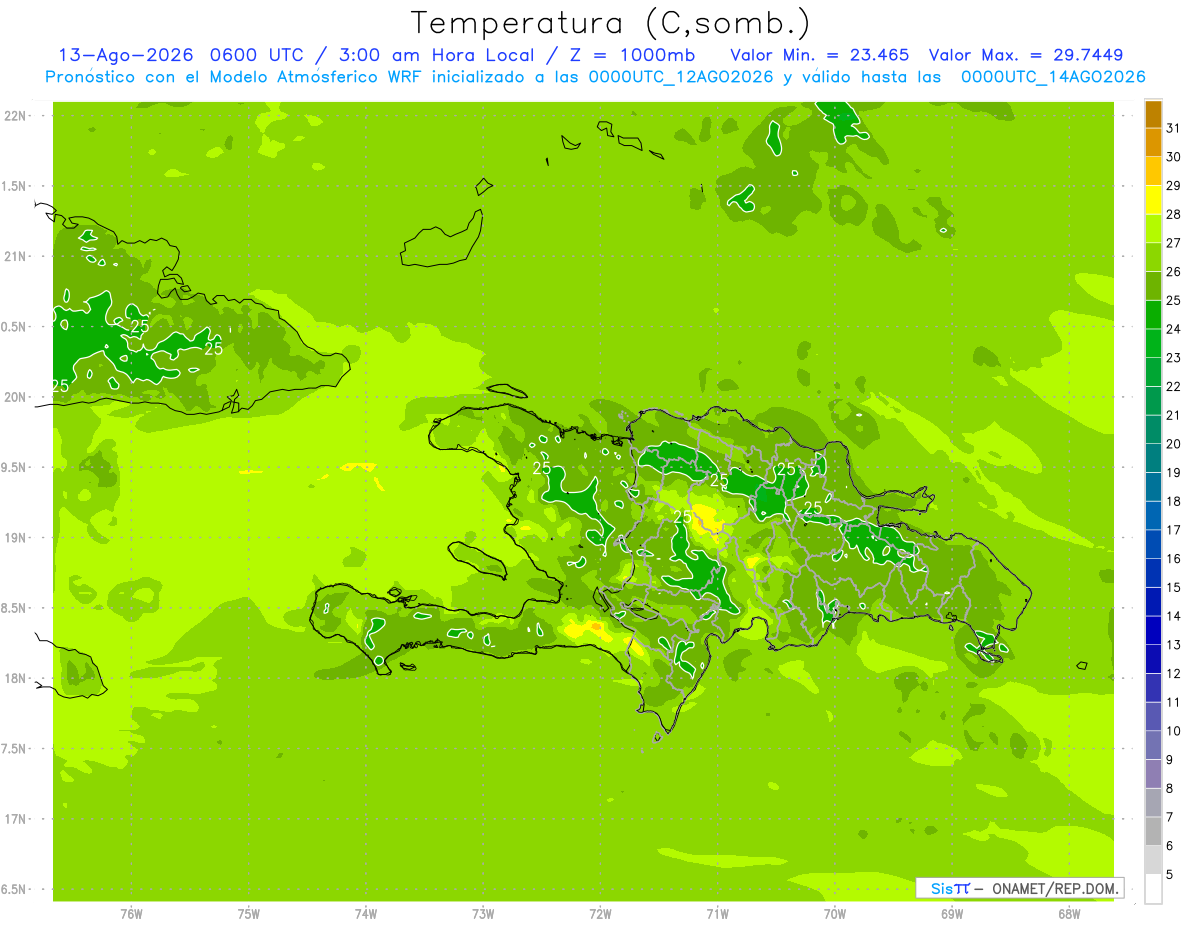Click the latitude axis label '20N'

15,398
